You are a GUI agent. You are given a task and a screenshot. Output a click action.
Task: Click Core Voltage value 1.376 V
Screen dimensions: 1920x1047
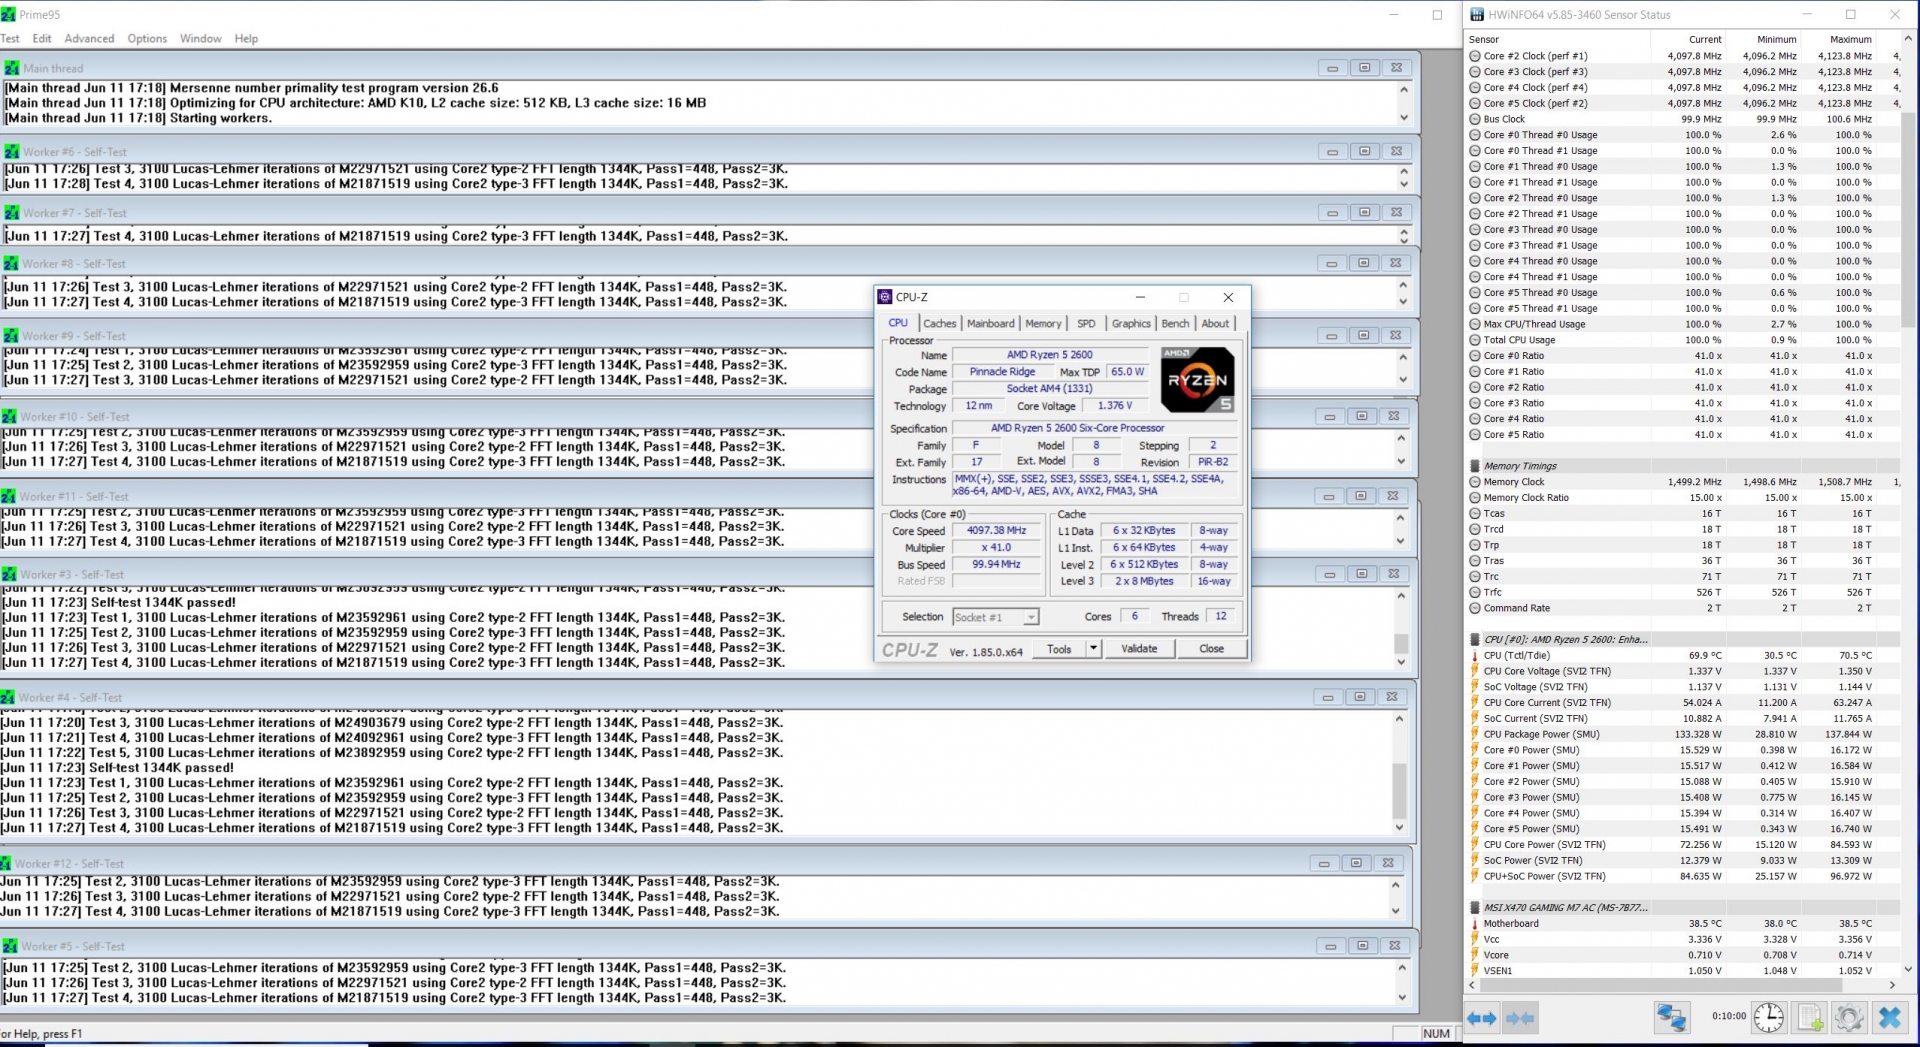click(x=1115, y=406)
